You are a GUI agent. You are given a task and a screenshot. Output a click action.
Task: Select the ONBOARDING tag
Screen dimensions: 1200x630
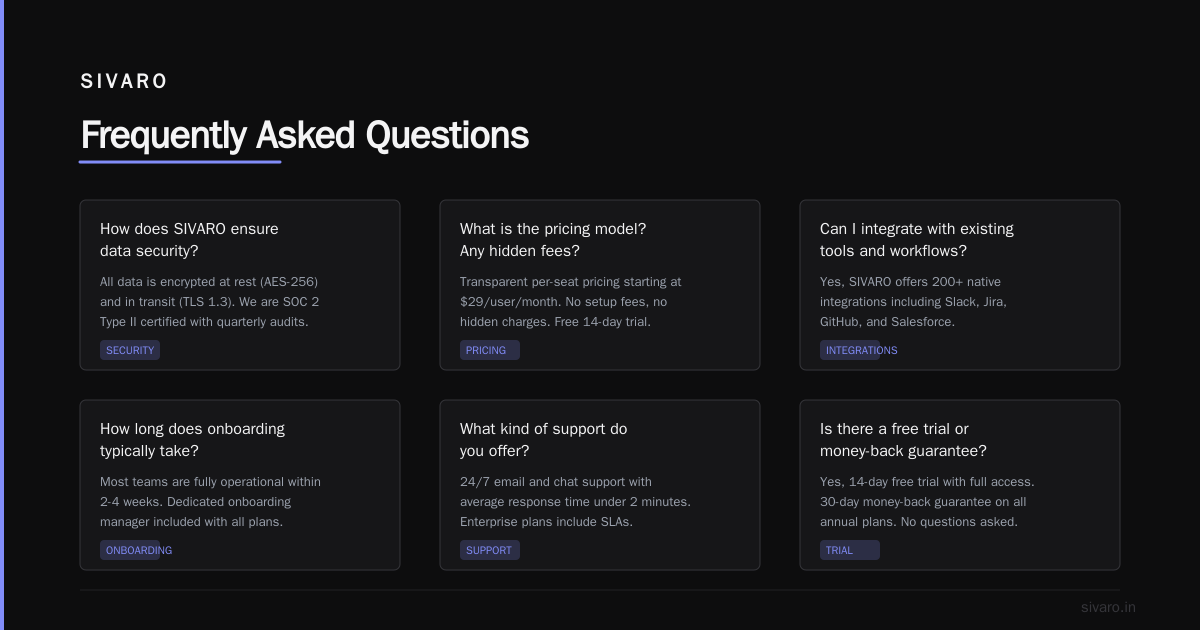click(x=136, y=550)
